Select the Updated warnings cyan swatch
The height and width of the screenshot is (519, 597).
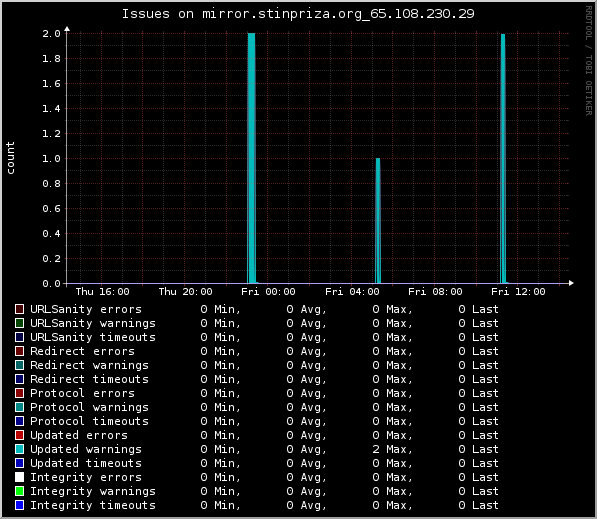tap(19, 449)
